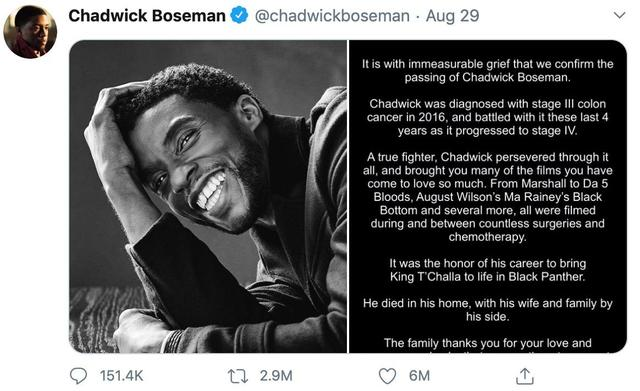Click the cut-off 'The family thanks you' line
This screenshot has height=391, width=640.
point(488,343)
